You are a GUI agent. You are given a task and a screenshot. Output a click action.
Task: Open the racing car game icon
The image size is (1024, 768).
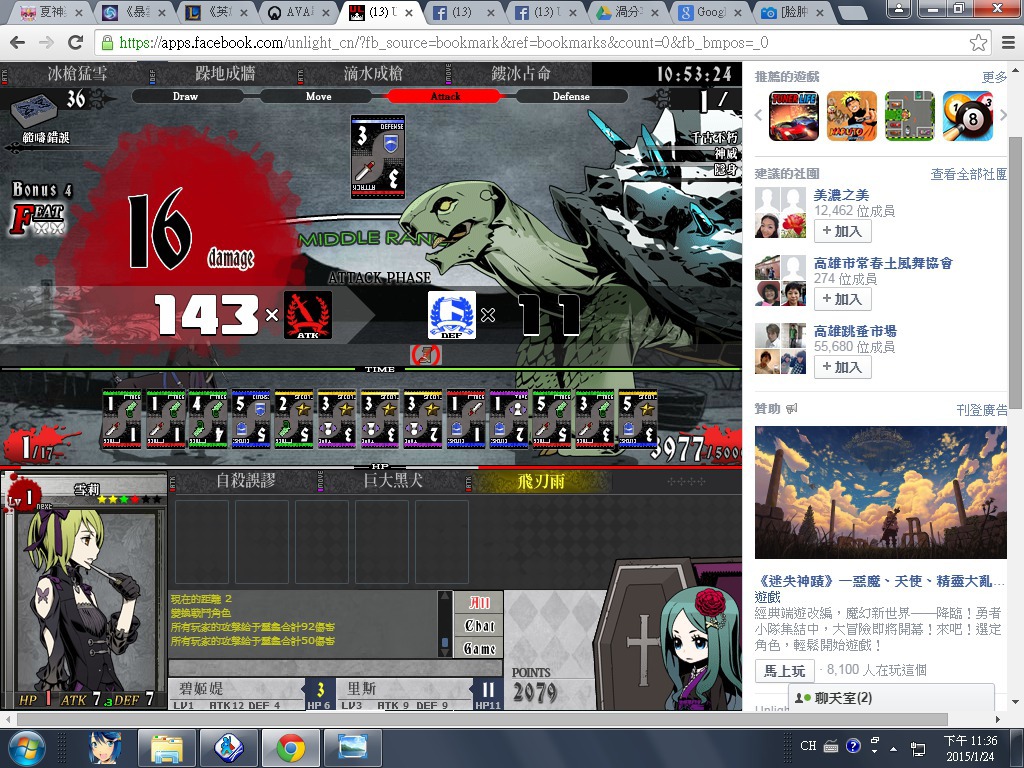coord(793,116)
